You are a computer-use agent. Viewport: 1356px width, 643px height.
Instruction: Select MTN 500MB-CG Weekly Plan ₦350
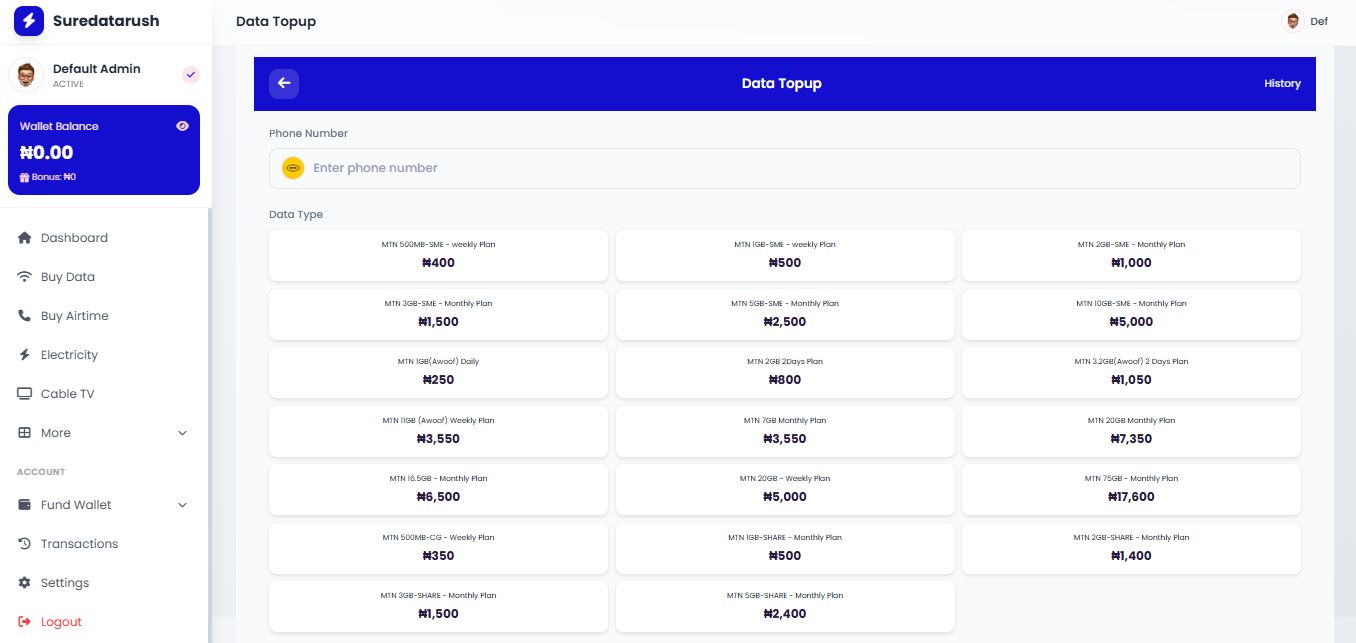tap(438, 548)
